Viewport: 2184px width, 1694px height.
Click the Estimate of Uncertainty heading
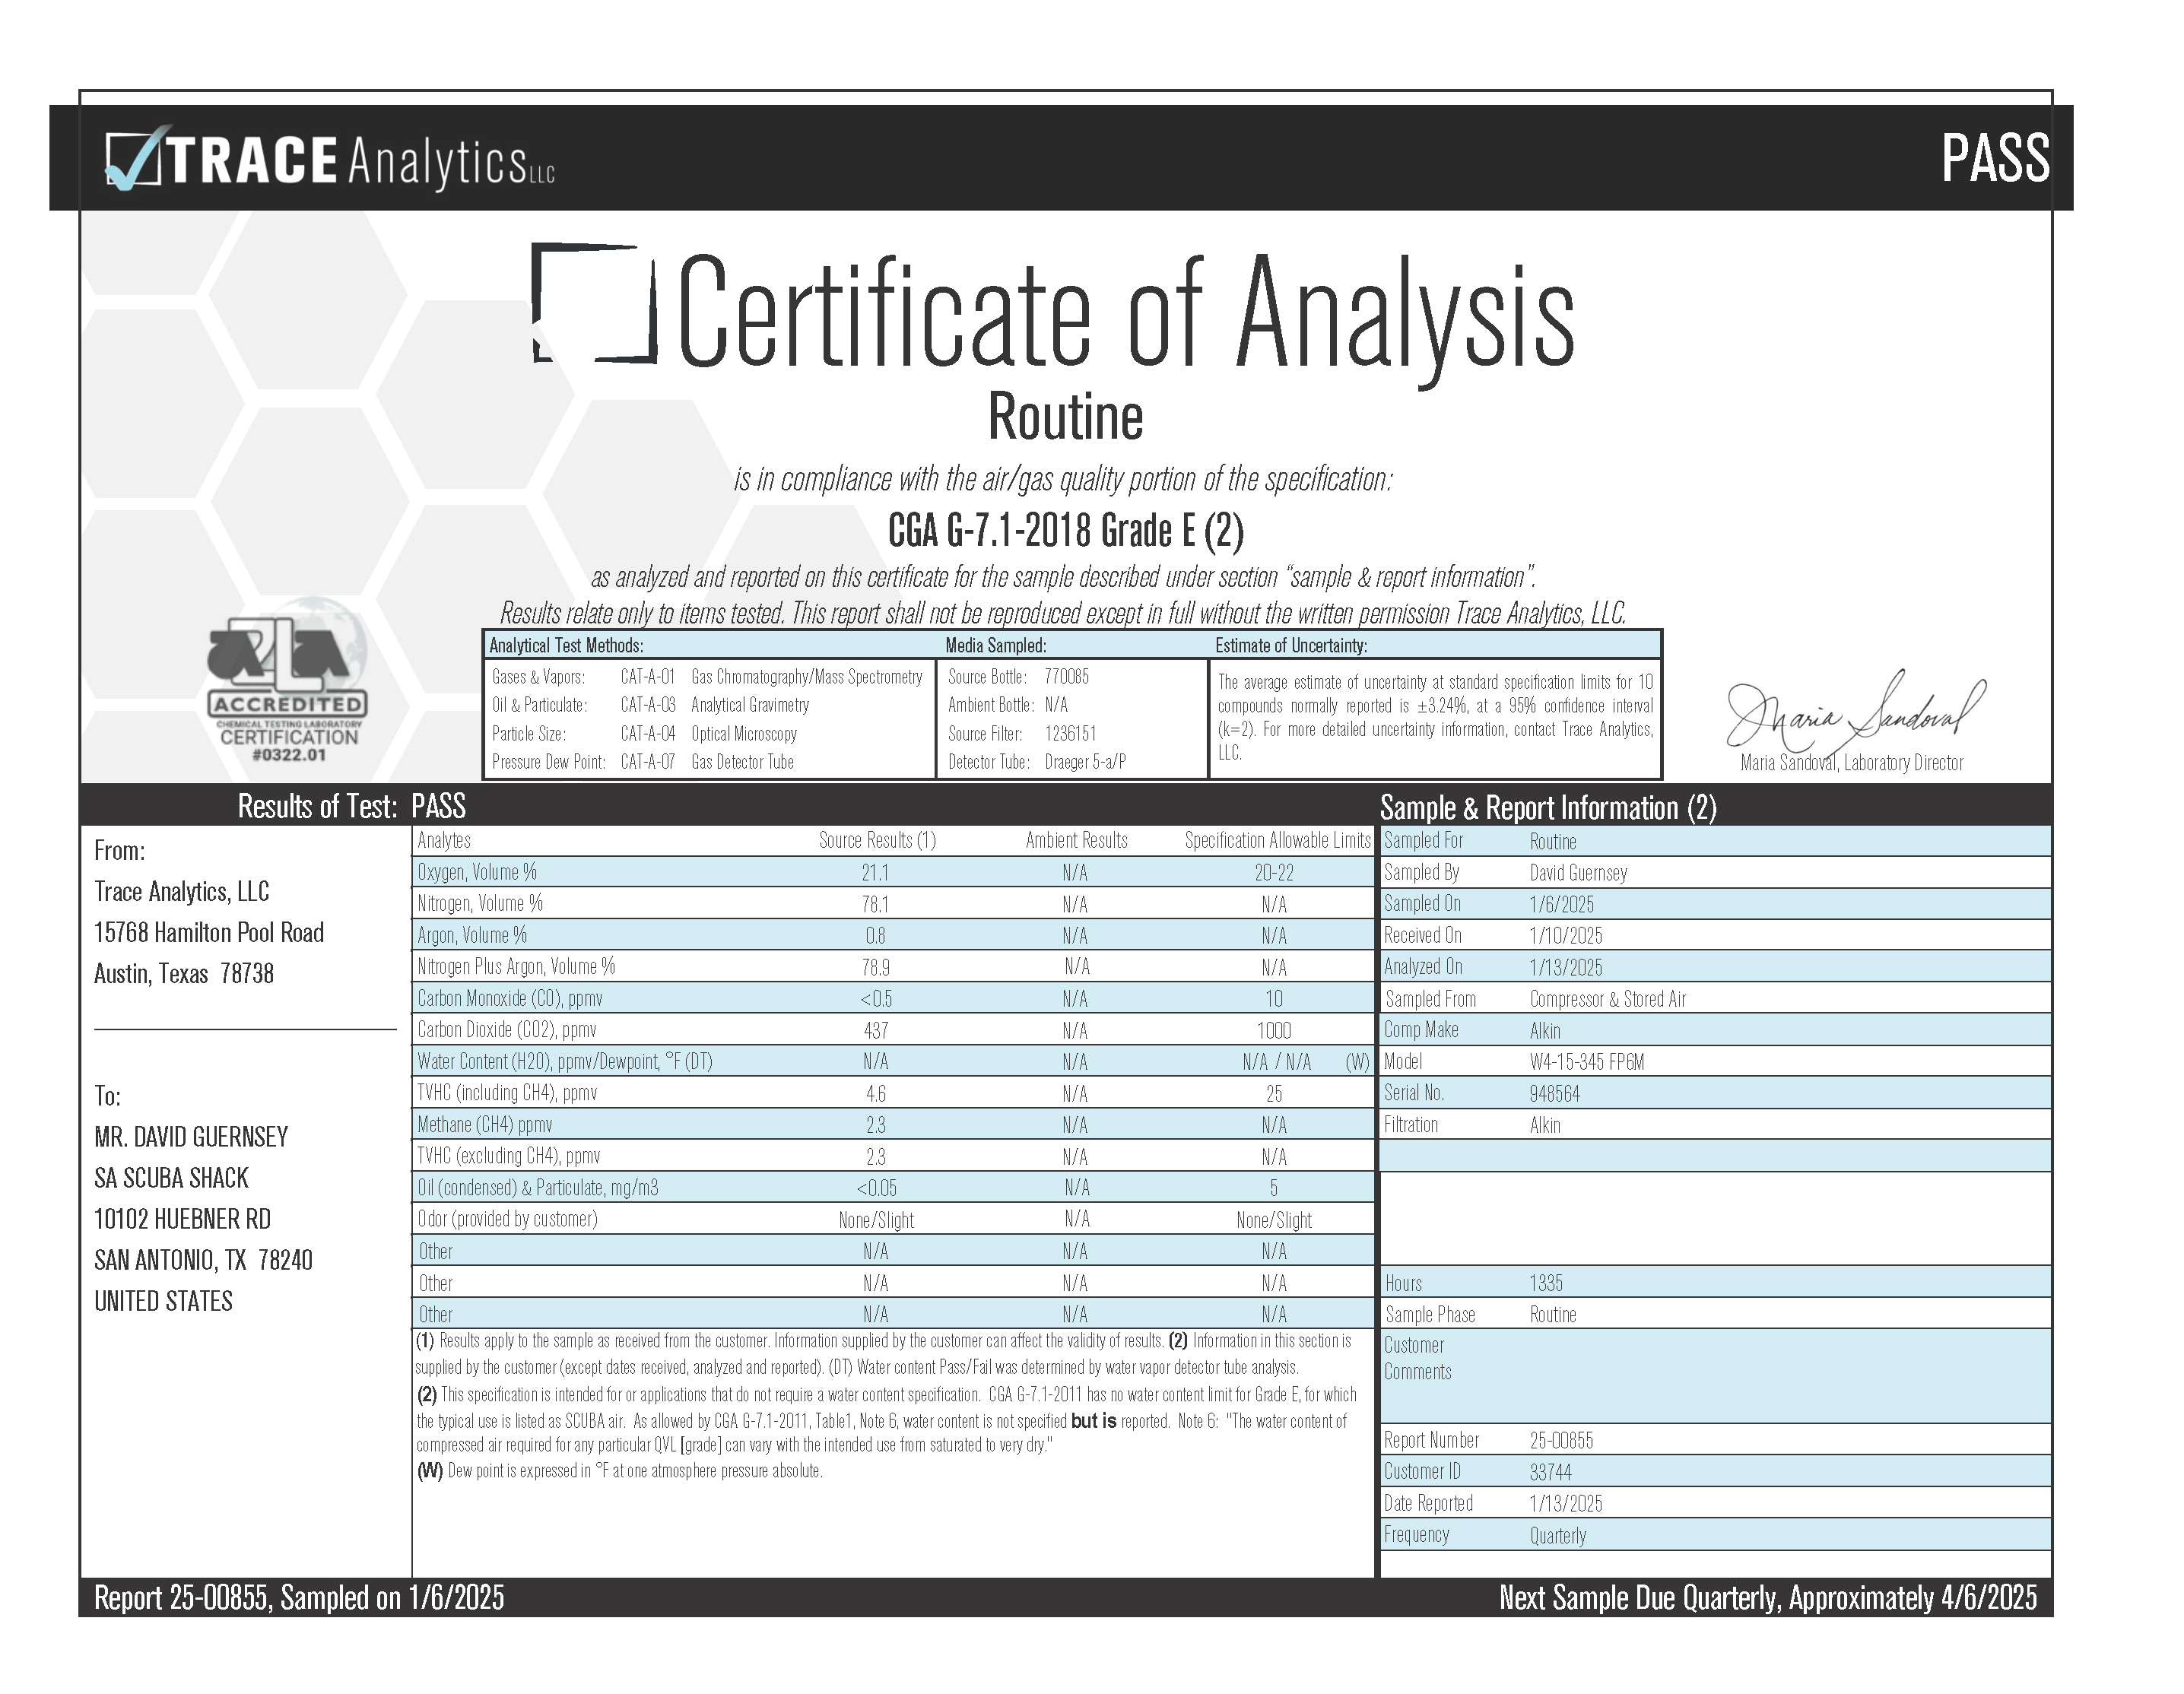1290,646
